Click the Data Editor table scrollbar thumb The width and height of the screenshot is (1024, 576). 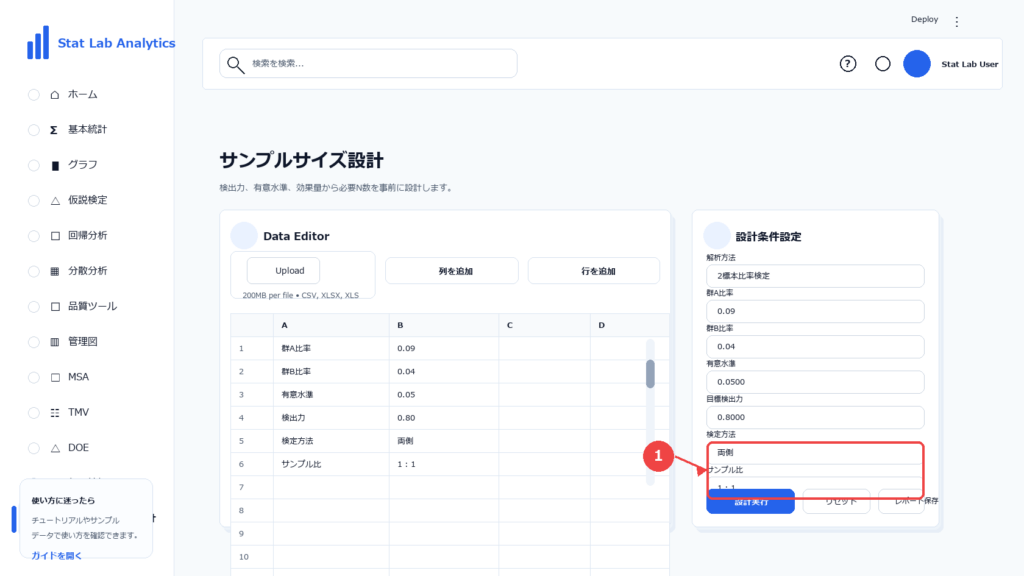pyautogui.click(x=650, y=374)
